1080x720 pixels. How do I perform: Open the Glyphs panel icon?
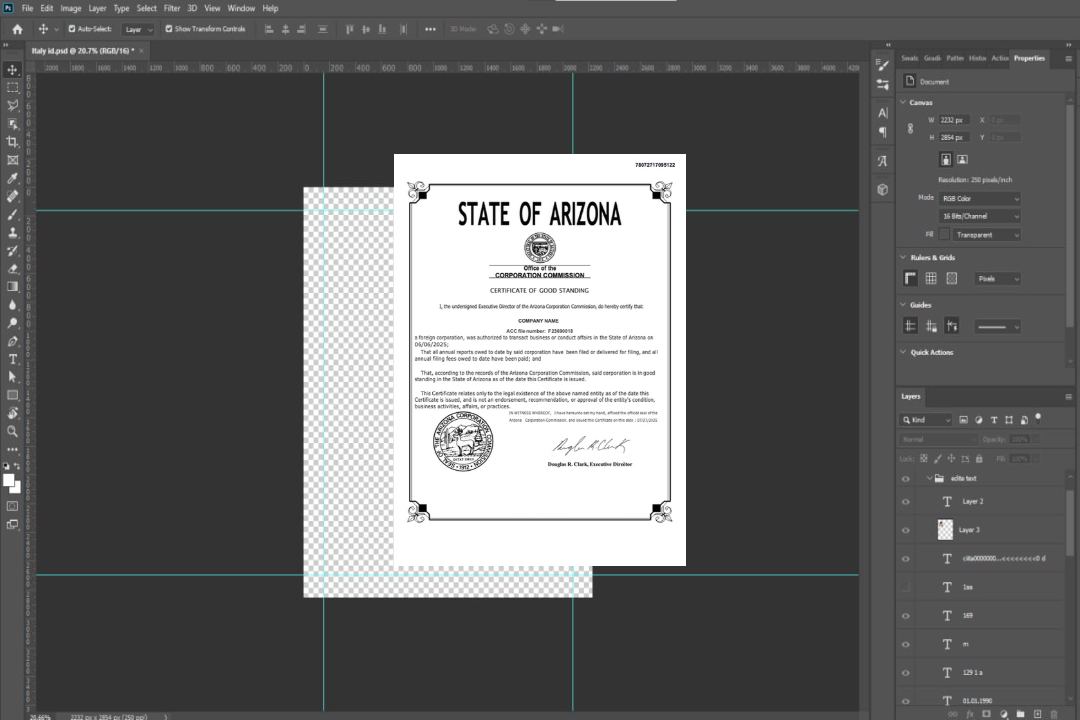click(883, 161)
